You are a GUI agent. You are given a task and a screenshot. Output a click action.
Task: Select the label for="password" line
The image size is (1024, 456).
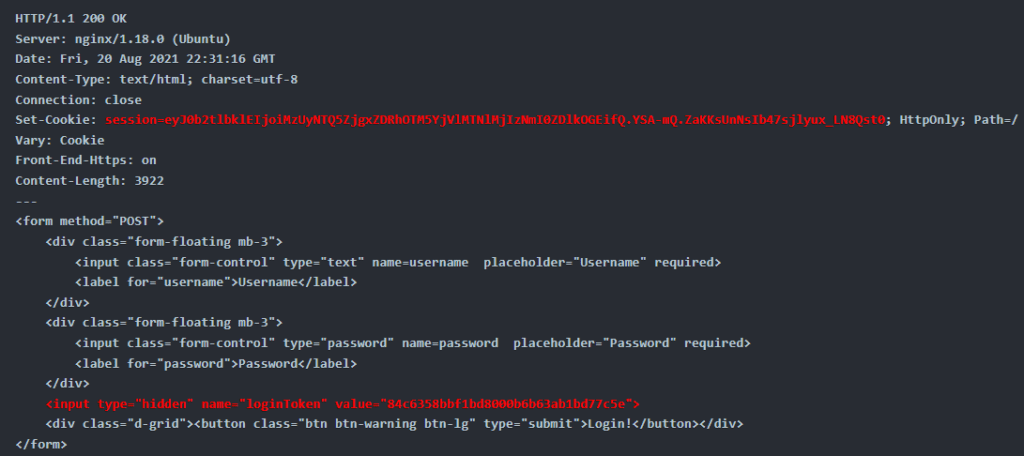click(x=216, y=364)
